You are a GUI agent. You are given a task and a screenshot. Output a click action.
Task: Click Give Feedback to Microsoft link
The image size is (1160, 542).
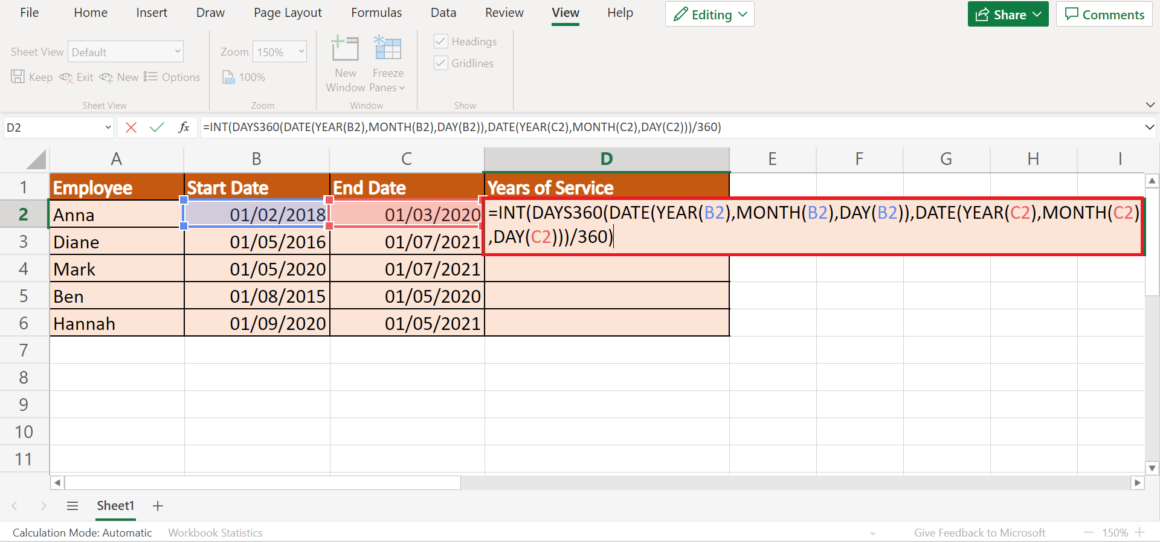click(x=979, y=533)
